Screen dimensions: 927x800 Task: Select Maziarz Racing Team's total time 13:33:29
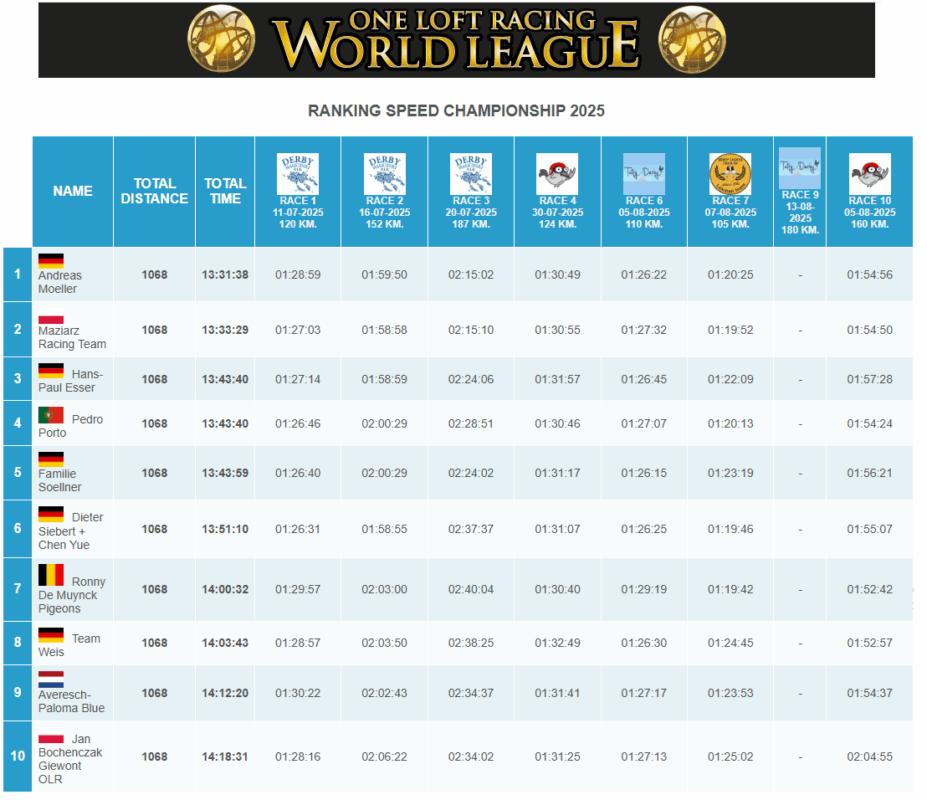[x=225, y=330]
